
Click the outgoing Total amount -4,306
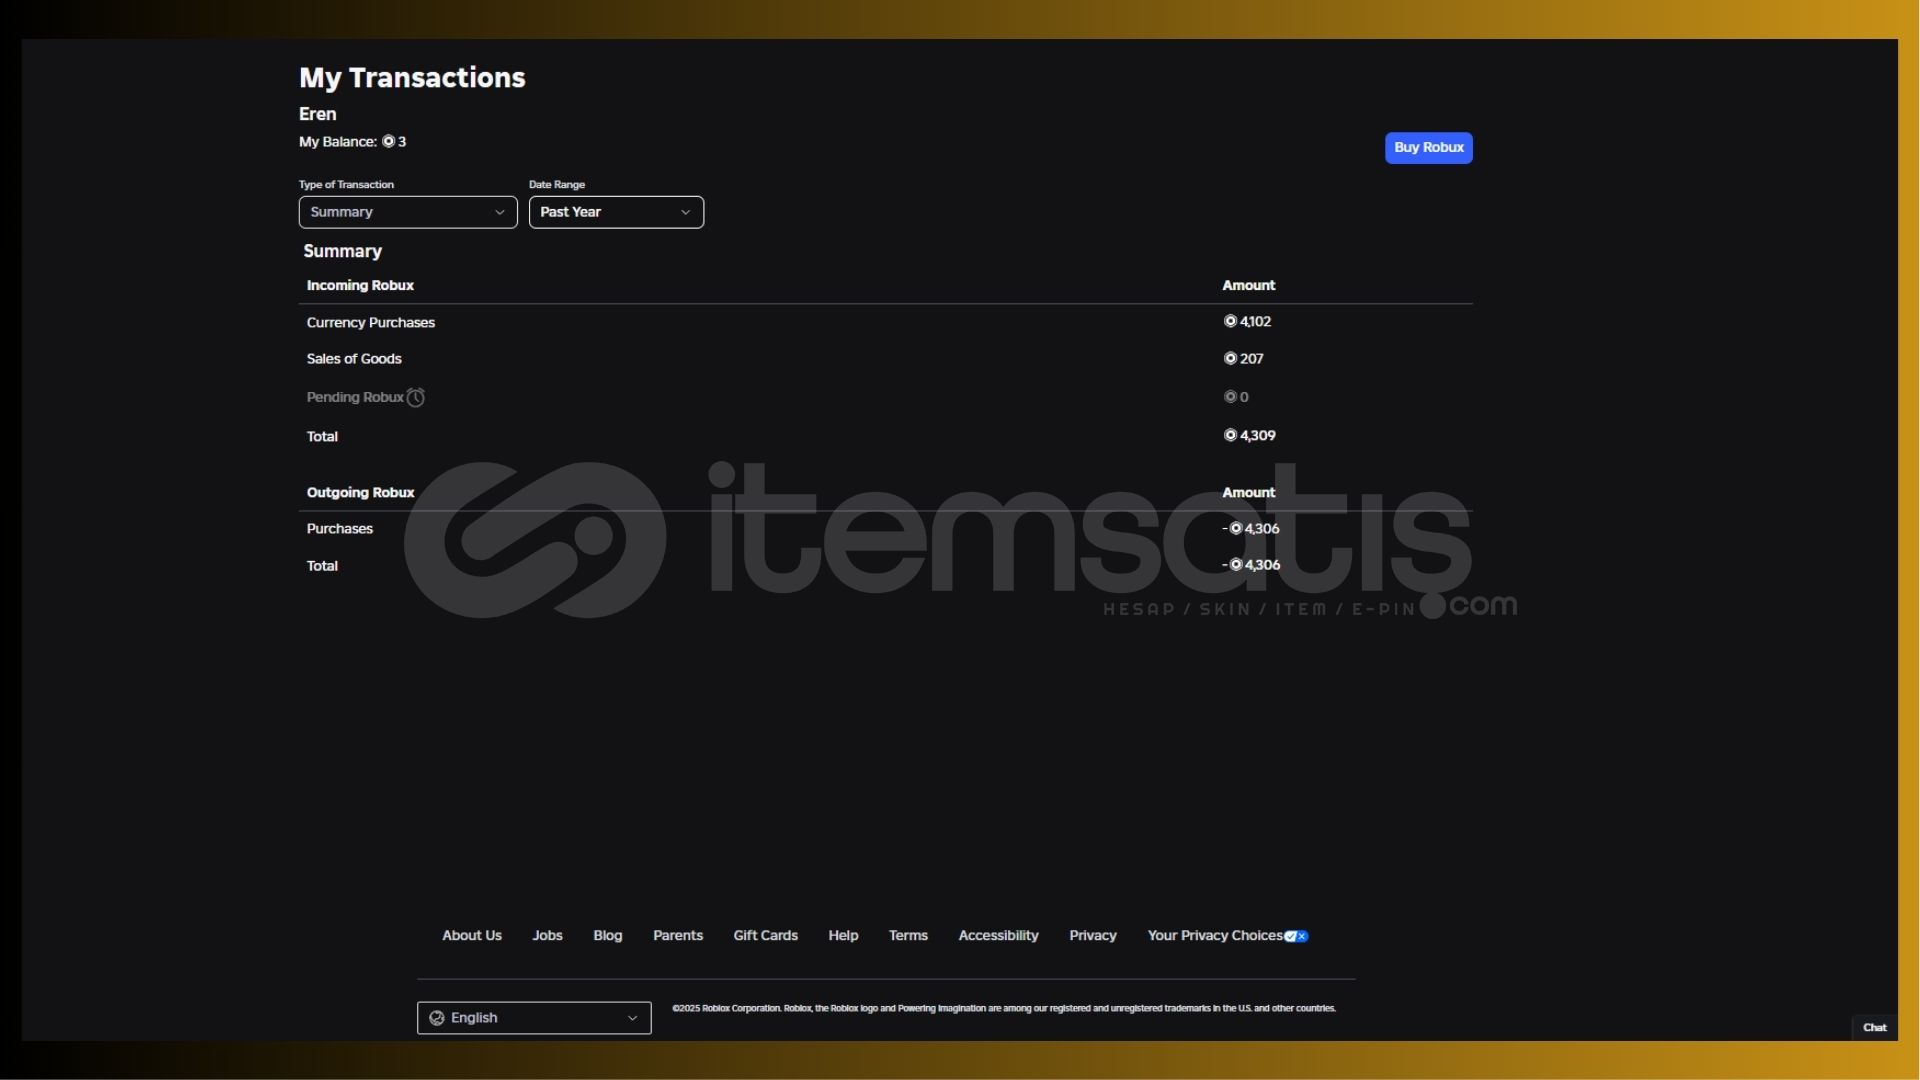(1251, 565)
